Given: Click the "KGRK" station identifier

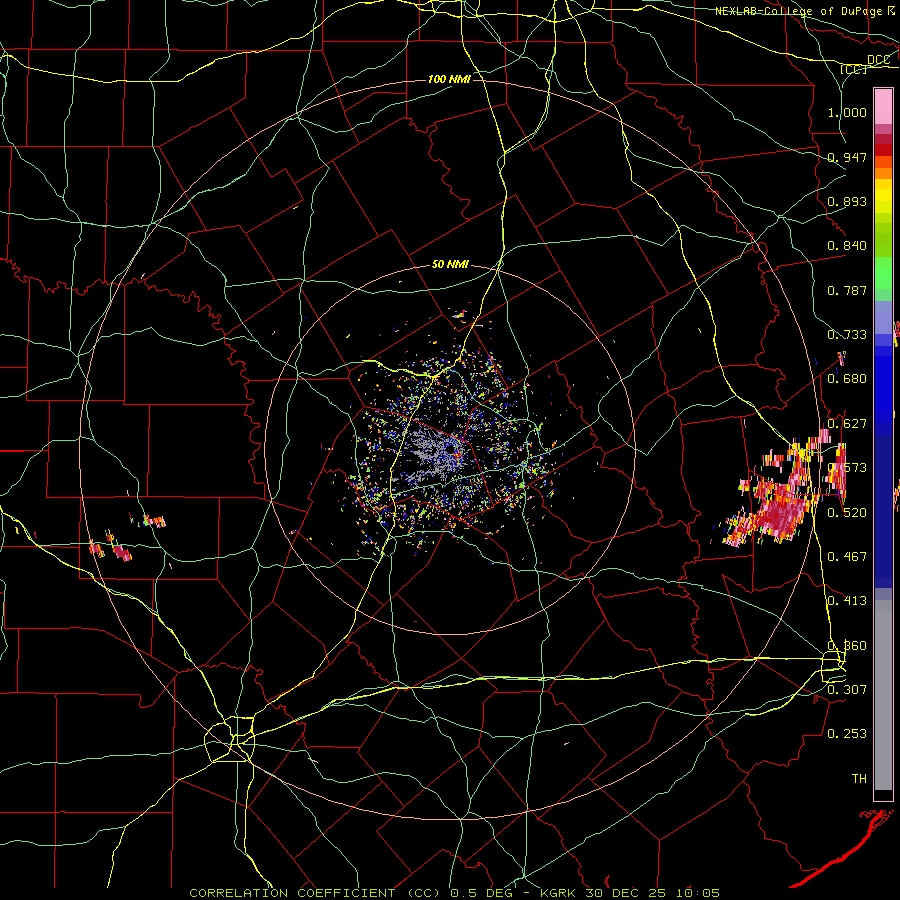Looking at the screenshot, I should pos(559,893).
